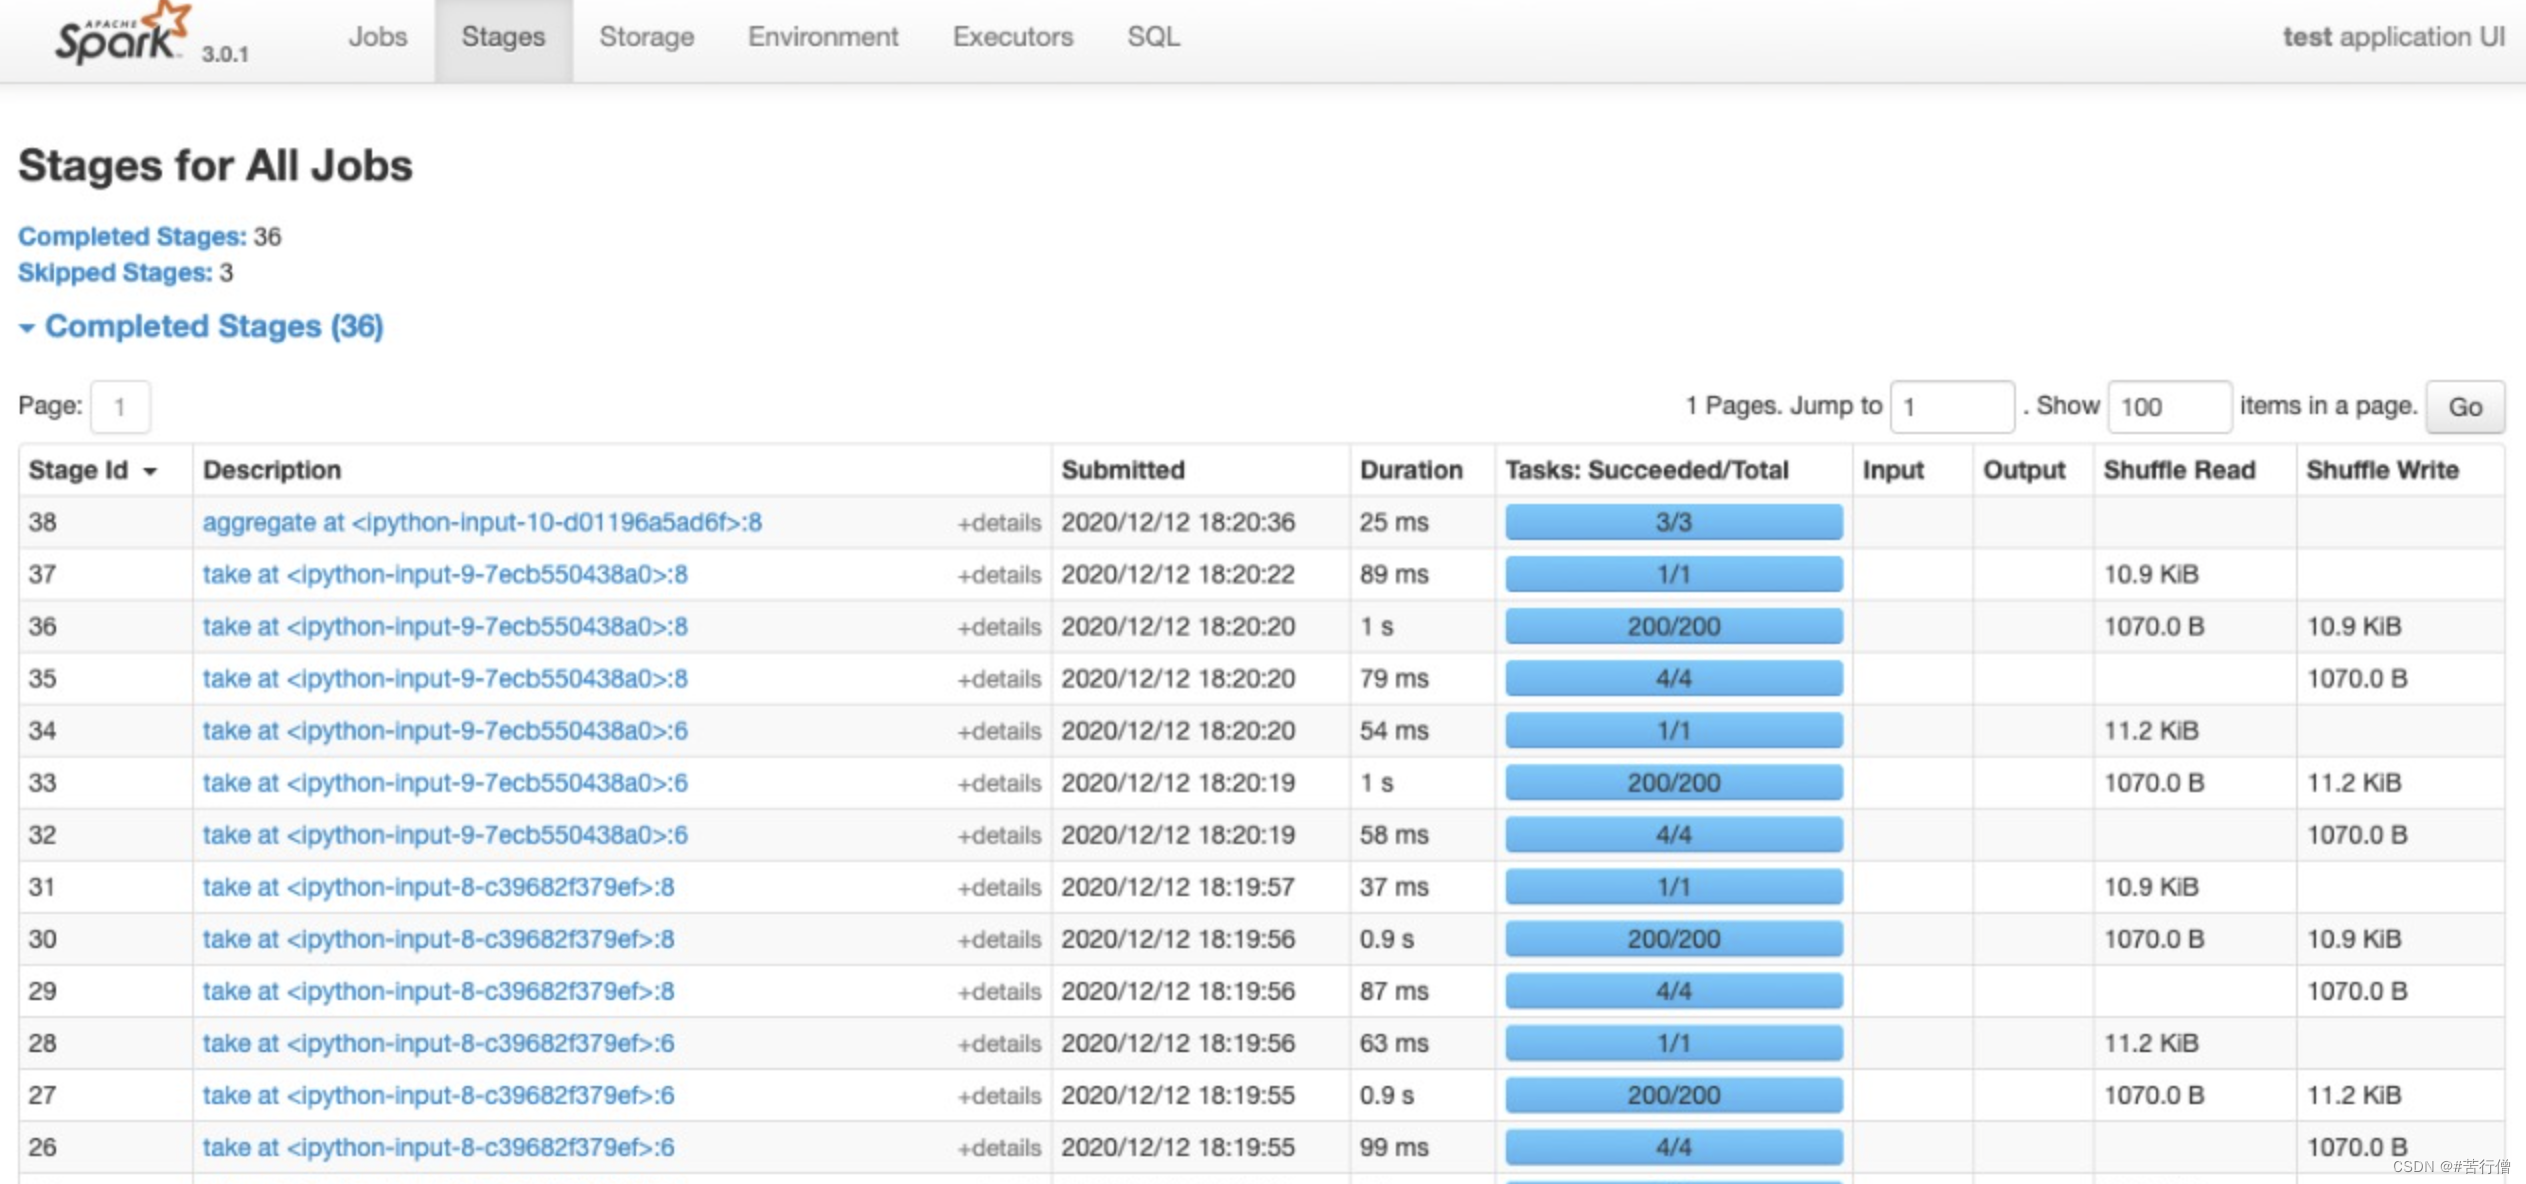
Task: Expand +details for stage 31
Action: tap(999, 887)
